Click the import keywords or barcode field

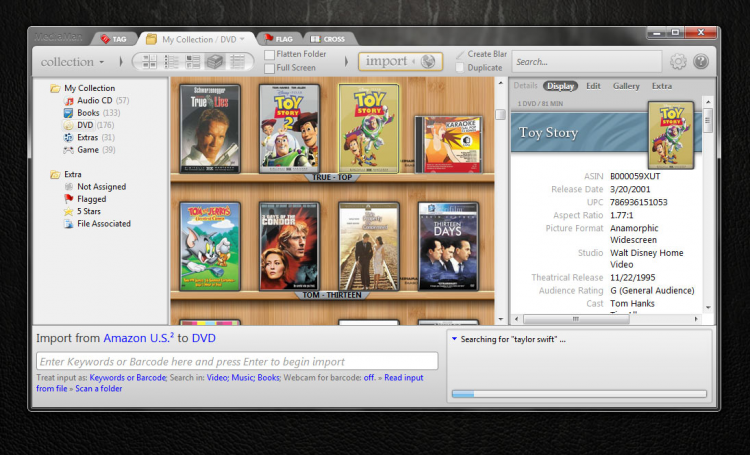237,361
